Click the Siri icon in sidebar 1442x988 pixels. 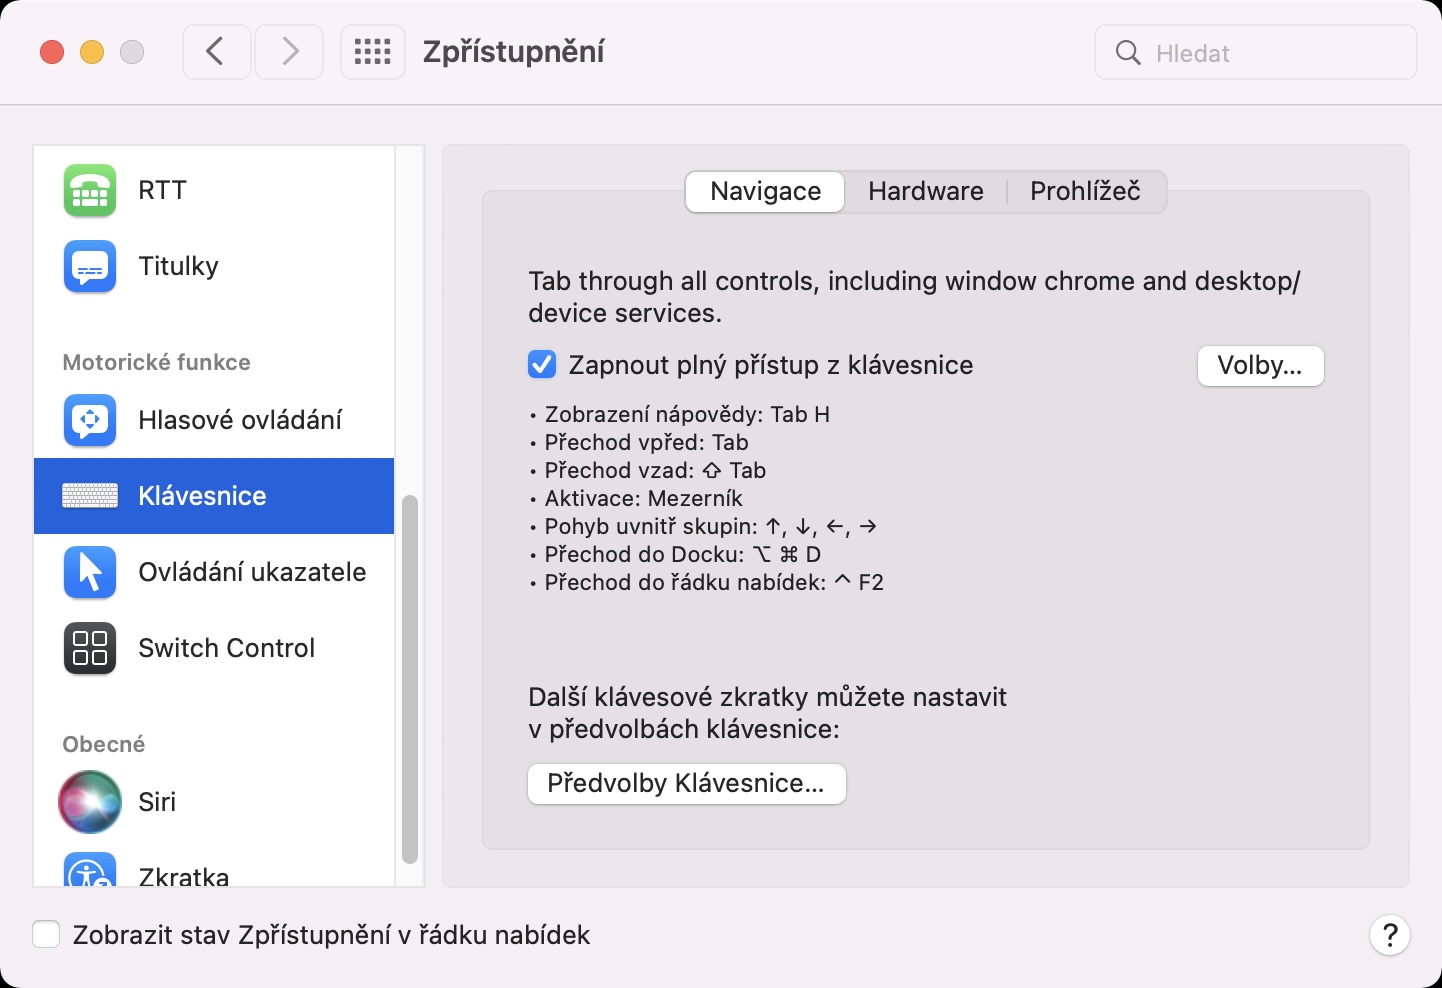(x=90, y=802)
